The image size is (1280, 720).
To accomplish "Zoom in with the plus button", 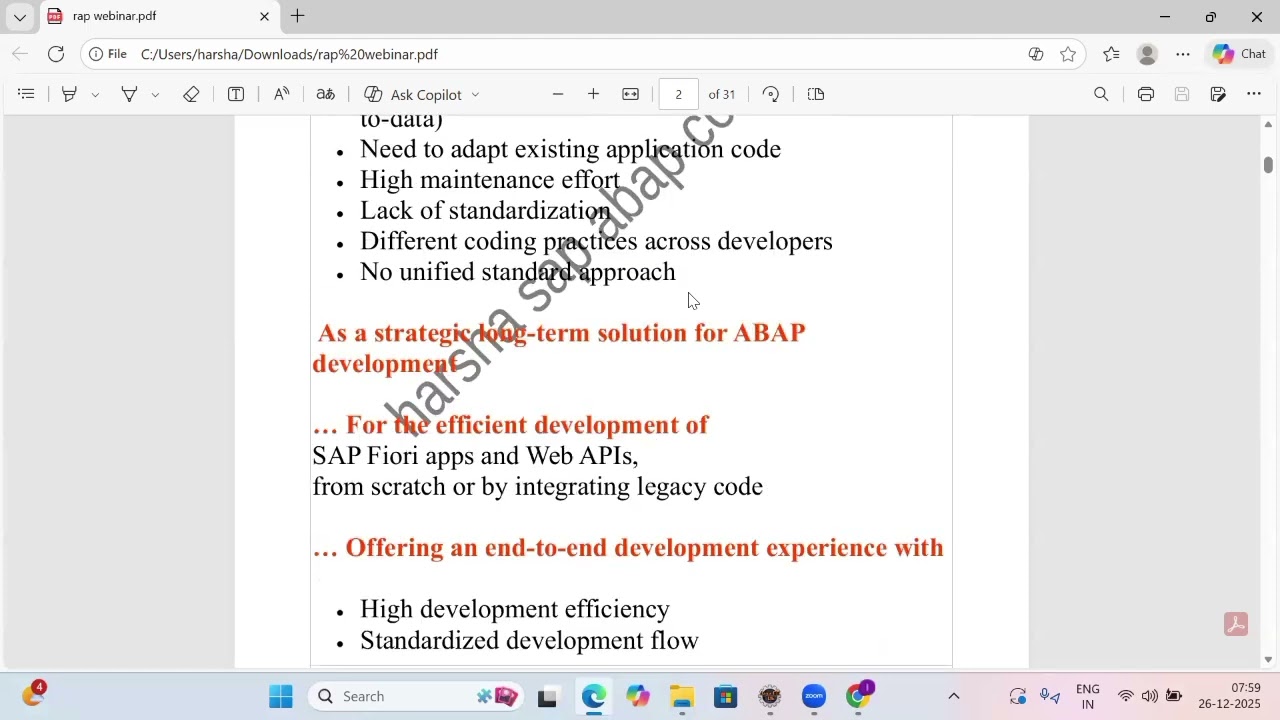I will (x=593, y=94).
